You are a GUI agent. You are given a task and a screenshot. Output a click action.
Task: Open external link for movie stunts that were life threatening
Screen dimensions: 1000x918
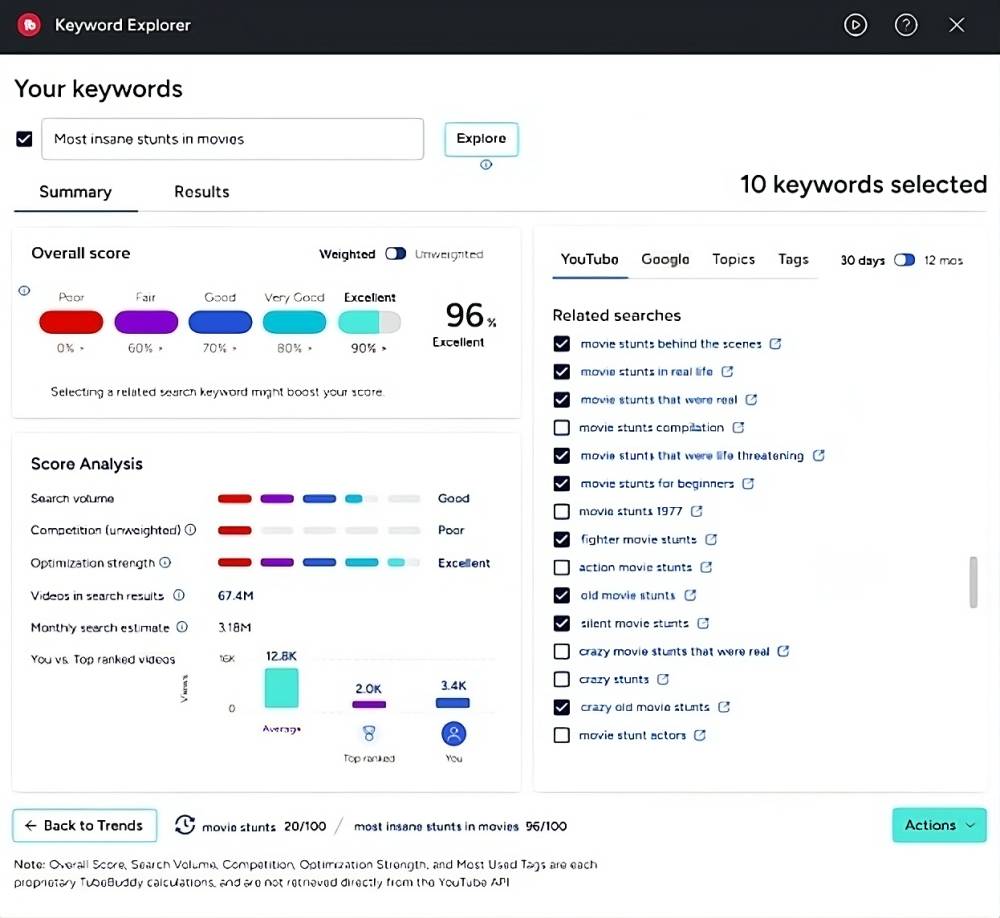pos(818,455)
